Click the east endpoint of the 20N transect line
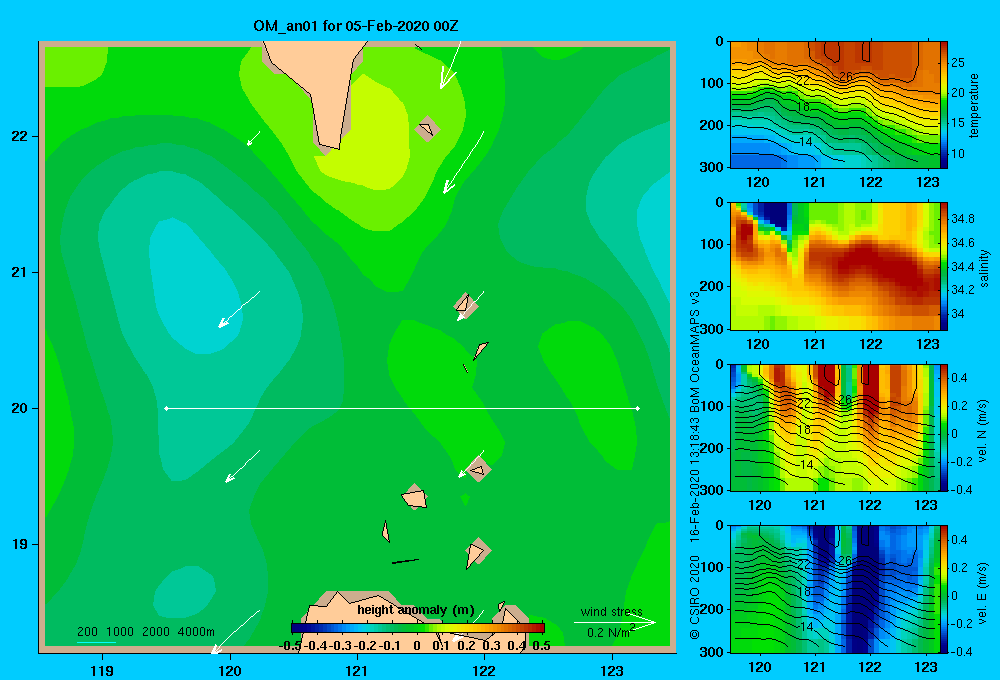This screenshot has width=1000, height=680. tap(638, 408)
